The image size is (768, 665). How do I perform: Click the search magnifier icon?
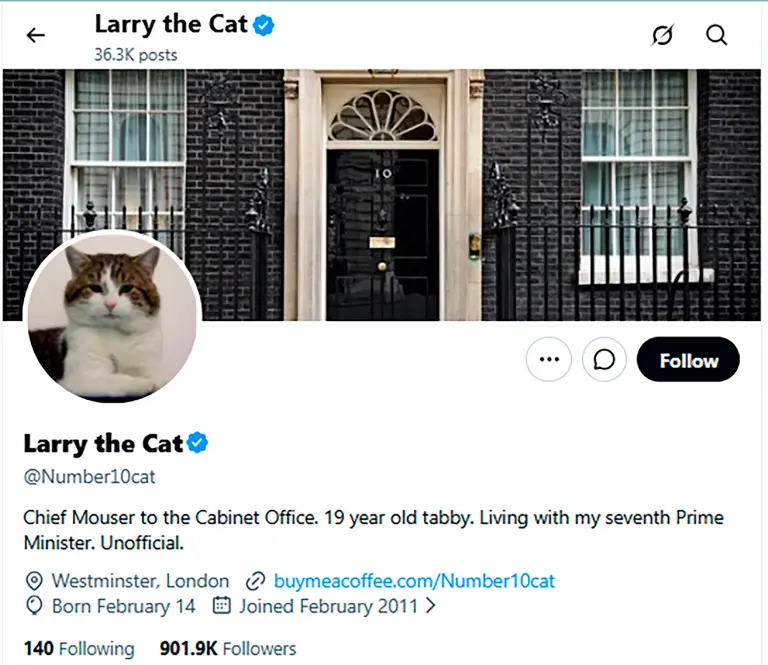tap(716, 35)
